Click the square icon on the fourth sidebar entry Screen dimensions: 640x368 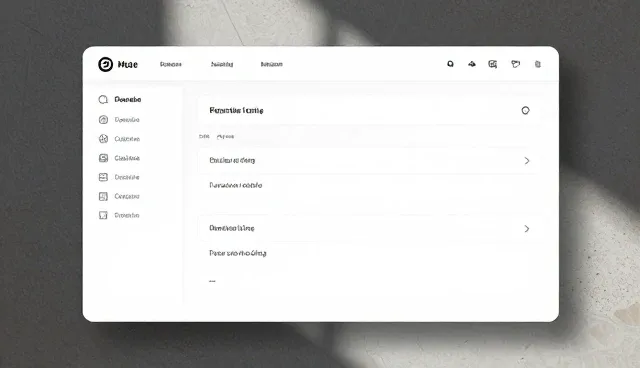(x=103, y=158)
